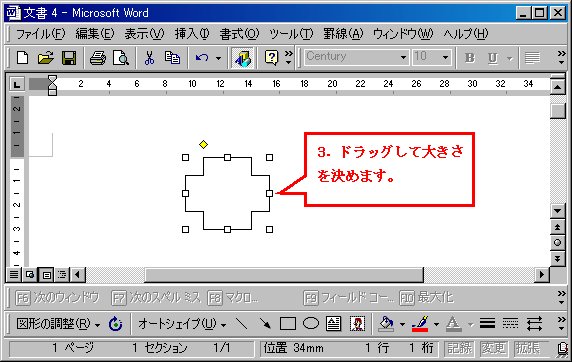The image size is (572, 362).
Task: Apply the red line color swatch
Action: pos(420,324)
